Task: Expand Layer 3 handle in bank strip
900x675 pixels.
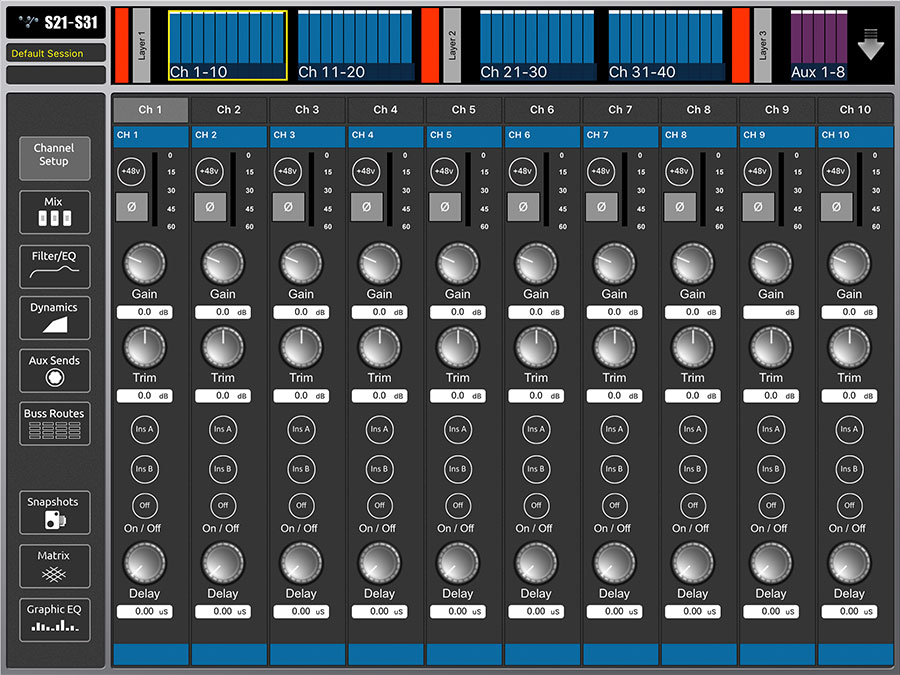Action: (x=762, y=45)
